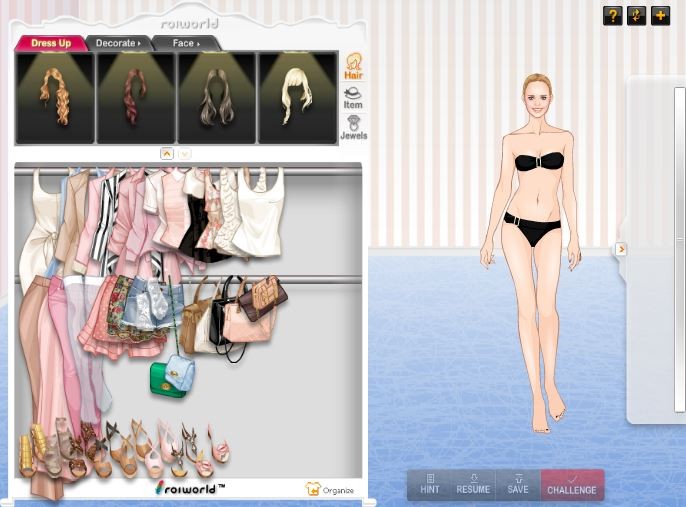Click the question mark help icon
This screenshot has height=507, width=686.
pos(613,15)
